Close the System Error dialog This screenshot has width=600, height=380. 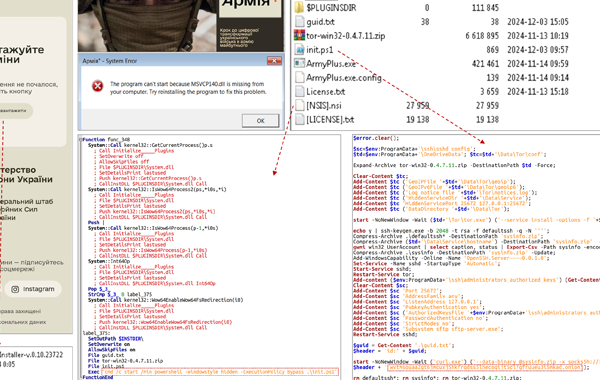point(274,61)
